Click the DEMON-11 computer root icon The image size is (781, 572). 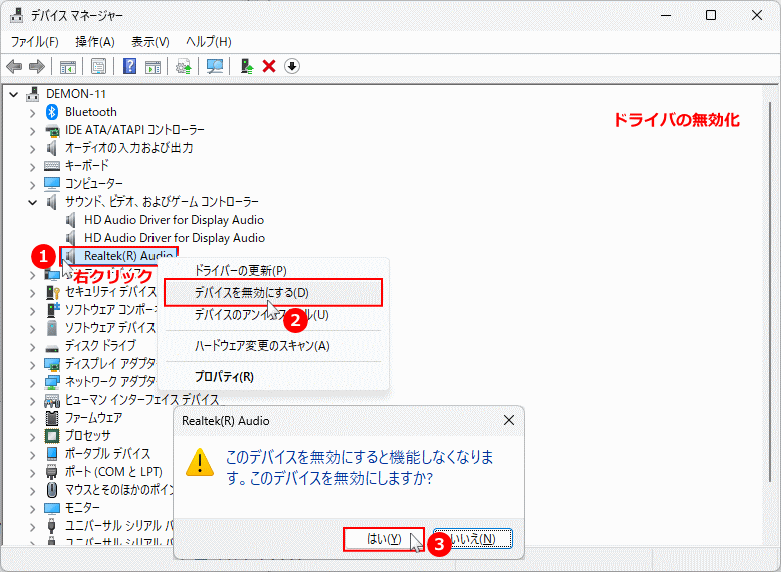coord(33,94)
